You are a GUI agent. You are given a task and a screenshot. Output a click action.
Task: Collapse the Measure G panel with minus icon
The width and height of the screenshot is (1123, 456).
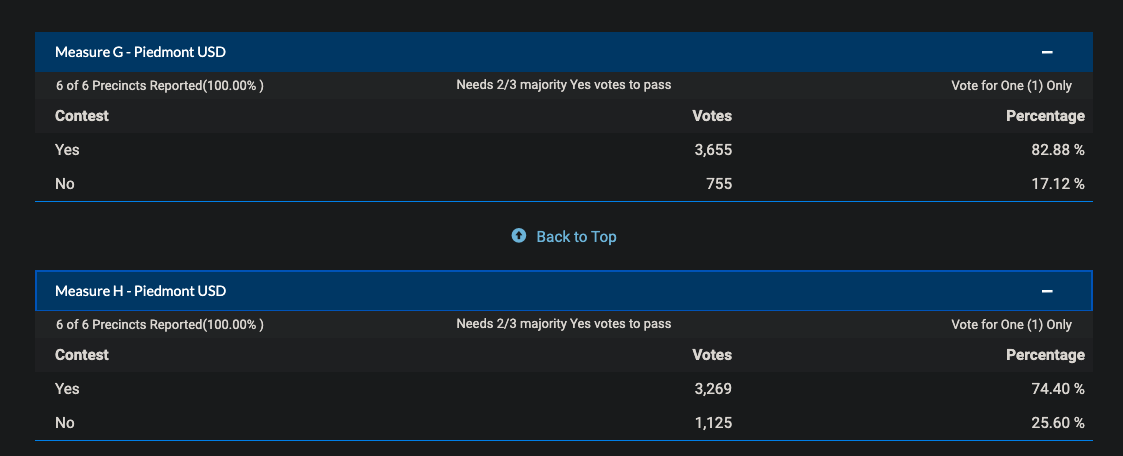point(1046,52)
